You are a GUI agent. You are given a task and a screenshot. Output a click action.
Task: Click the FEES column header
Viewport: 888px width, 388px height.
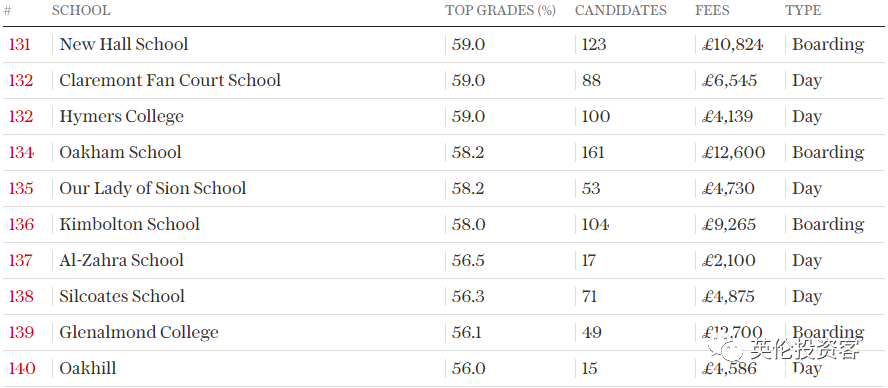(712, 10)
